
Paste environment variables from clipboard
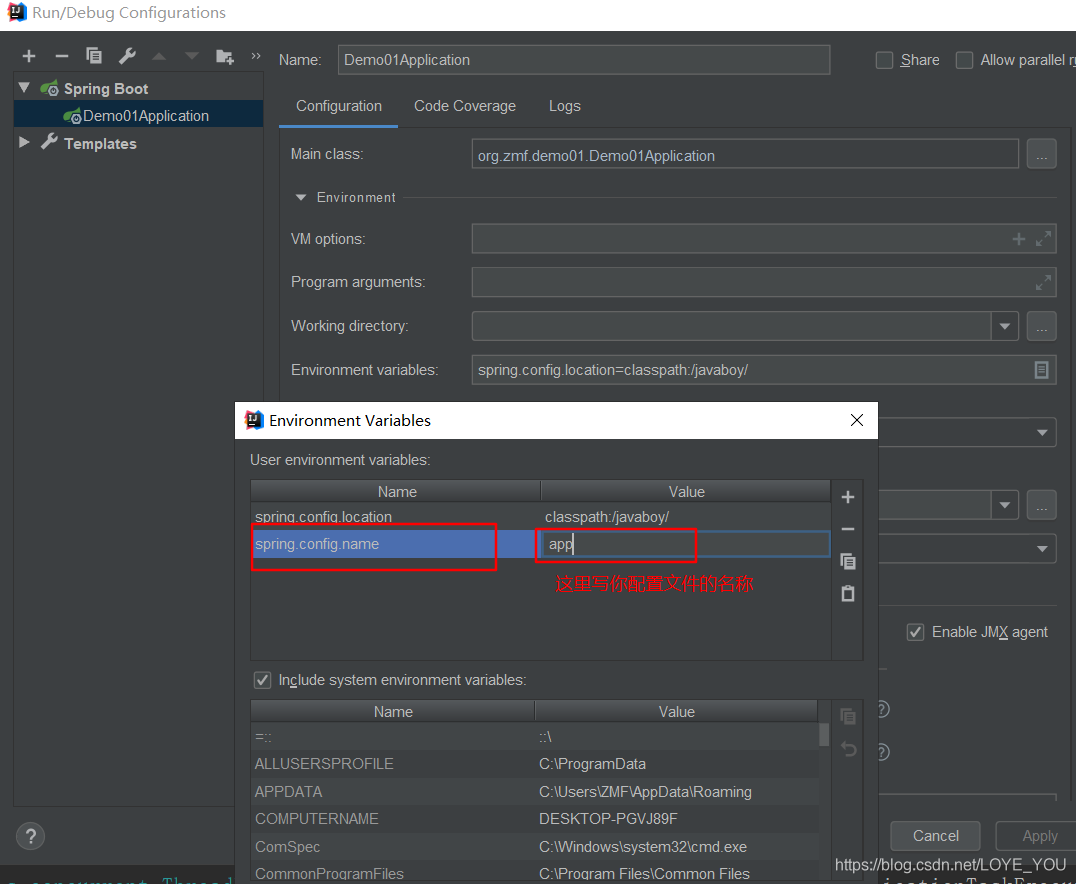847,594
